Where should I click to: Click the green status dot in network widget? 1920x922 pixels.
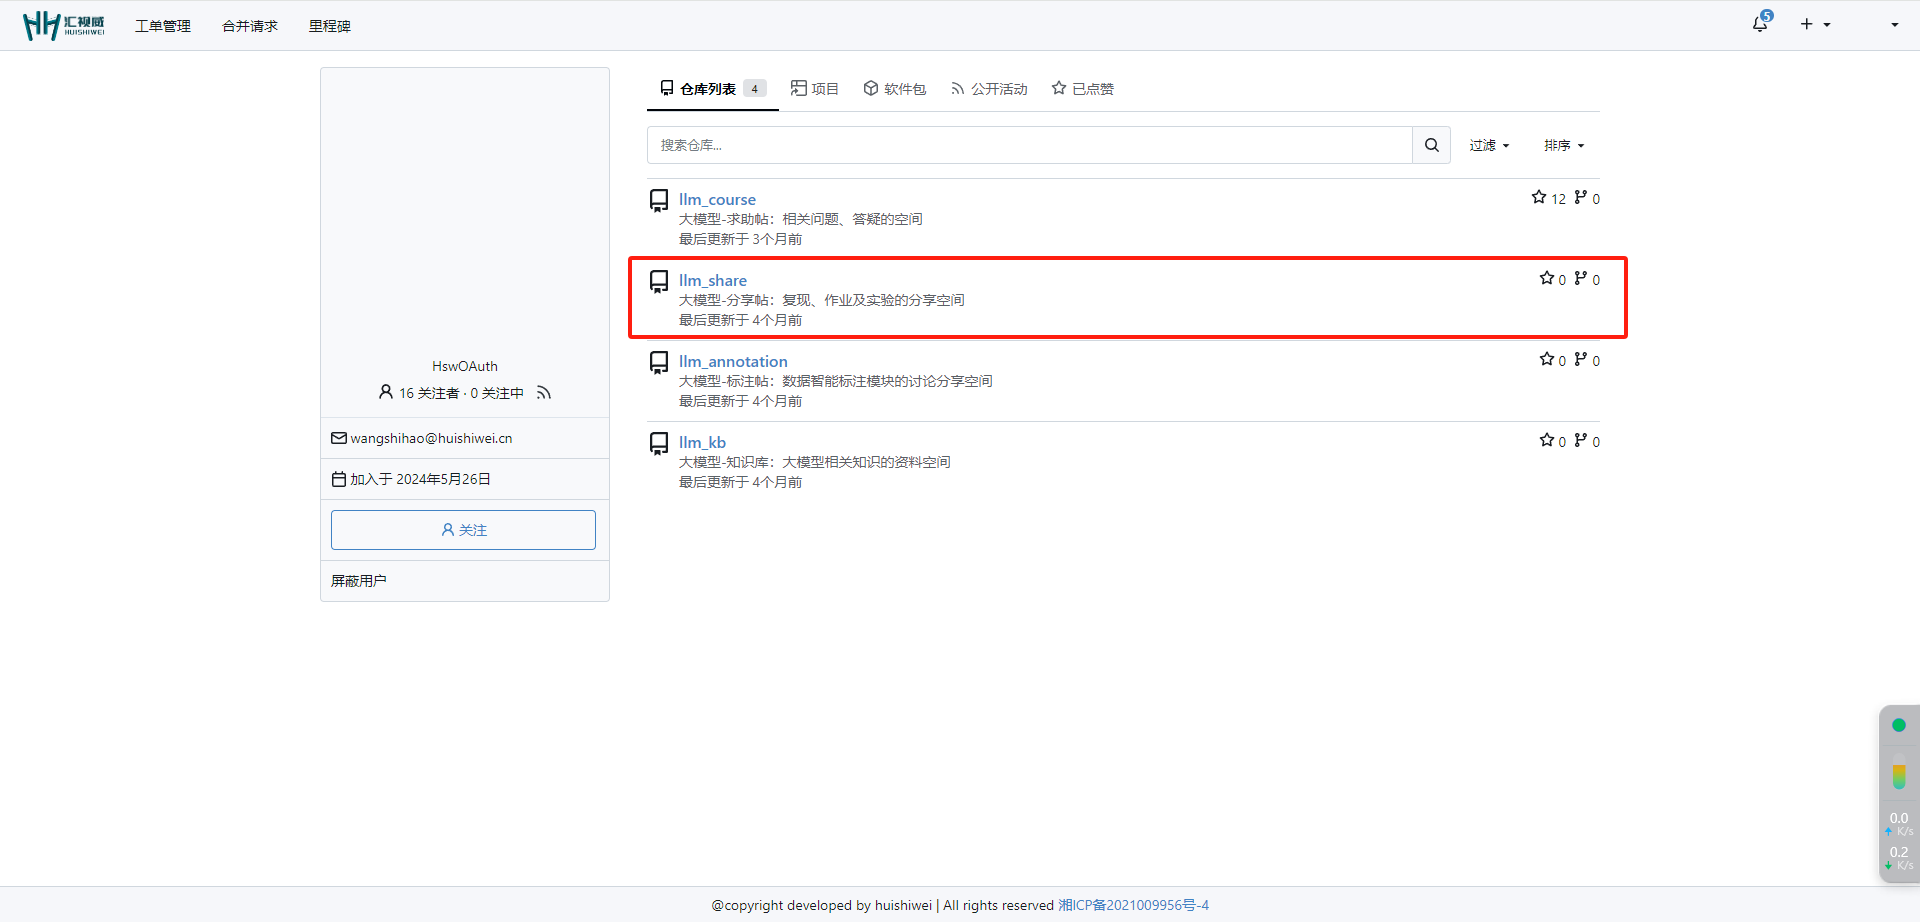(x=1898, y=725)
